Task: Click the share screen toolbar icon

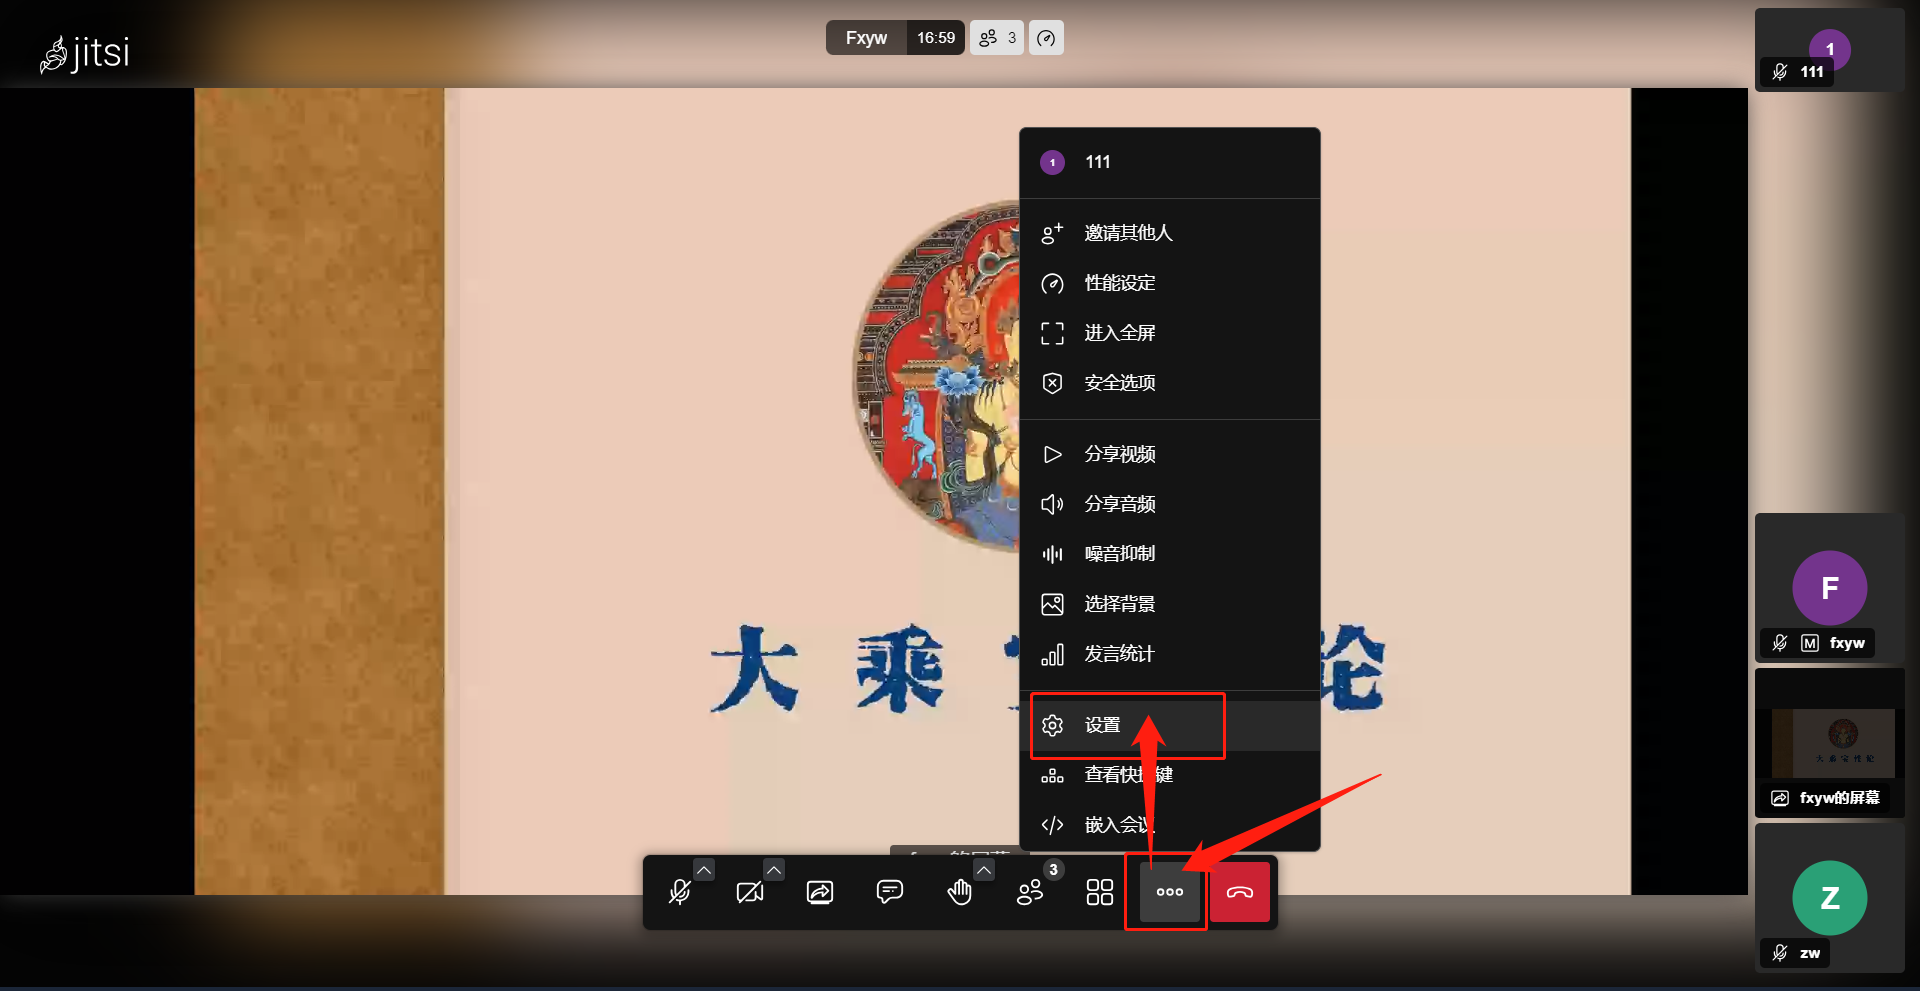Action: [820, 892]
